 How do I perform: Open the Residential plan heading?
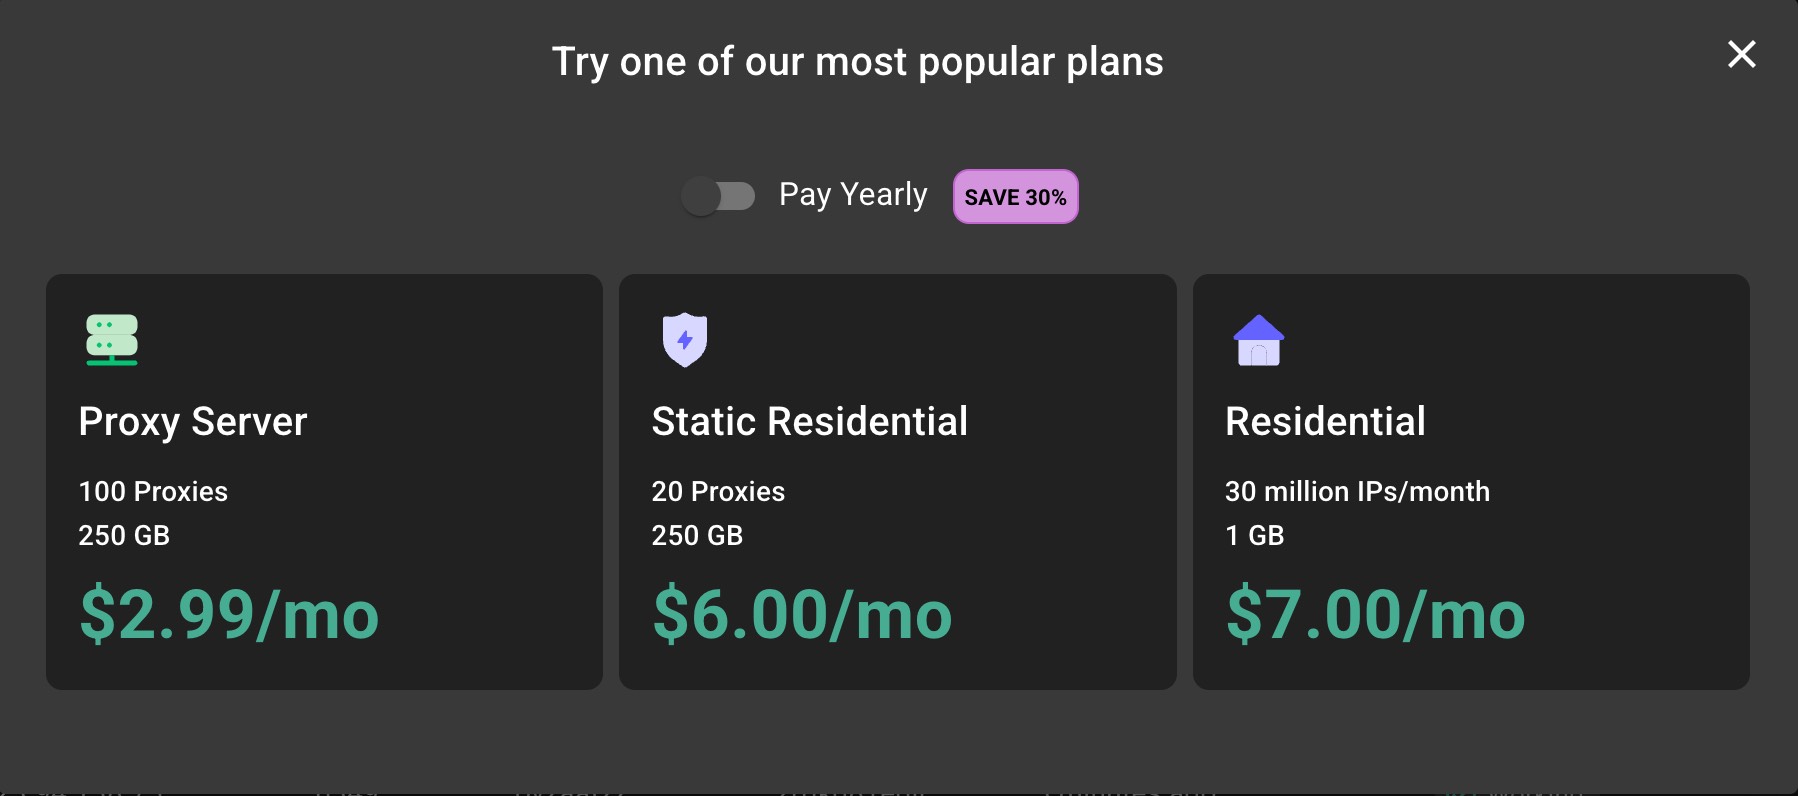1325,422
